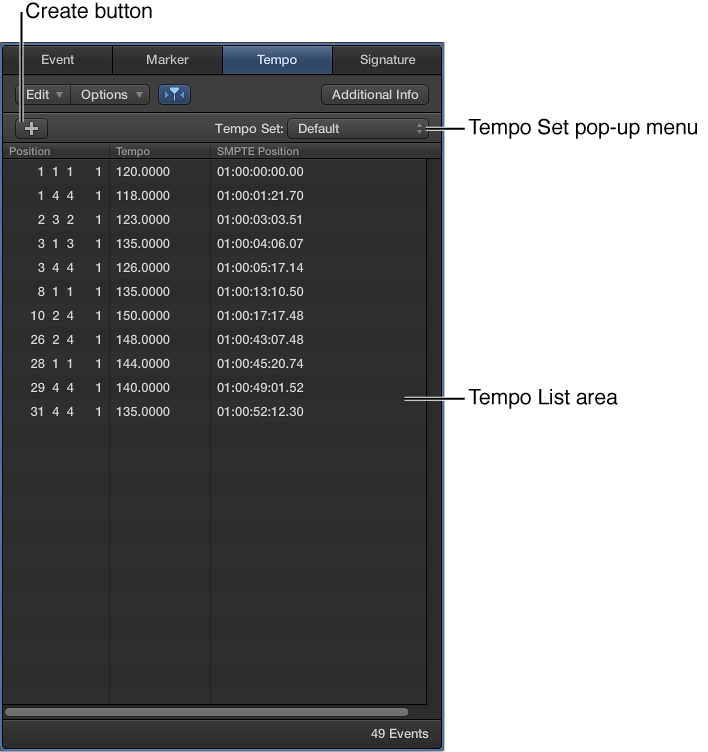
Task: Switch to the Event tab
Action: click(58, 60)
